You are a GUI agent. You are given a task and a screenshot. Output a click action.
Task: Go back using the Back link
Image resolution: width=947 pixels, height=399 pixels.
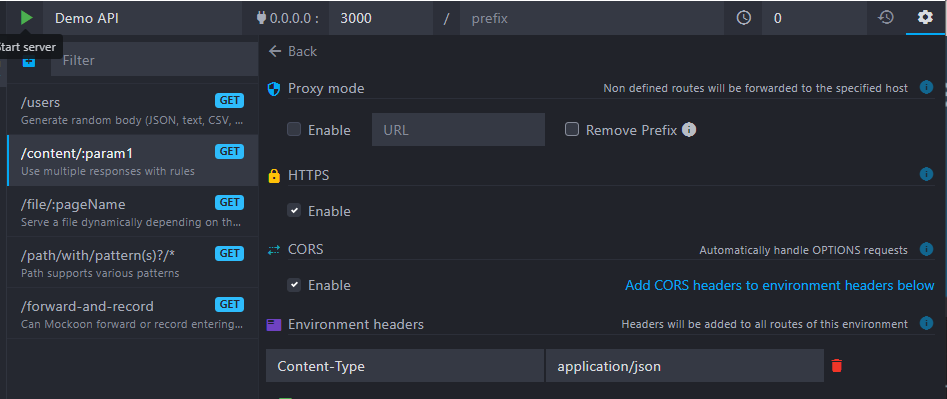[x=293, y=51]
